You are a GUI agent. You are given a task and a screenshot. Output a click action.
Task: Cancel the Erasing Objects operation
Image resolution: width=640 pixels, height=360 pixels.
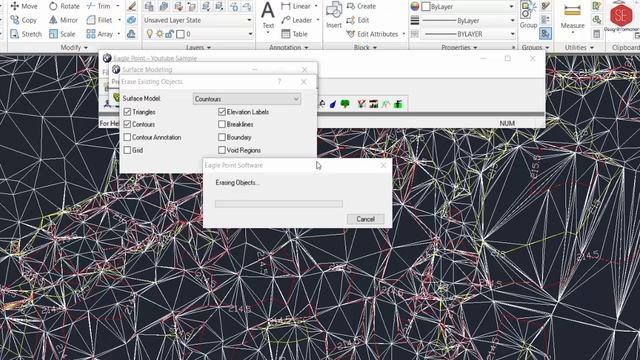pyautogui.click(x=365, y=219)
